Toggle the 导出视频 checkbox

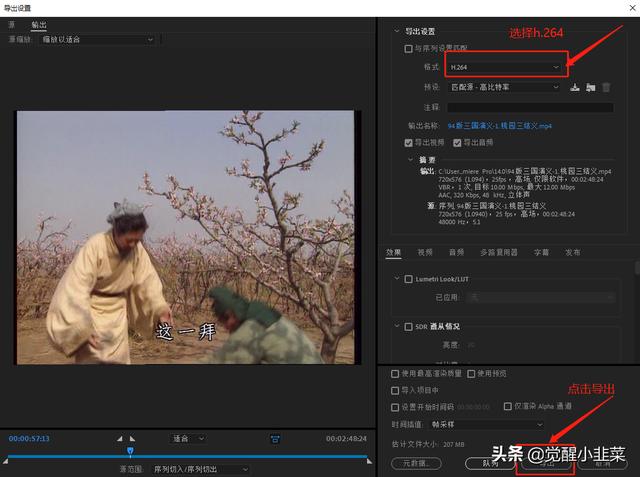click(x=408, y=142)
